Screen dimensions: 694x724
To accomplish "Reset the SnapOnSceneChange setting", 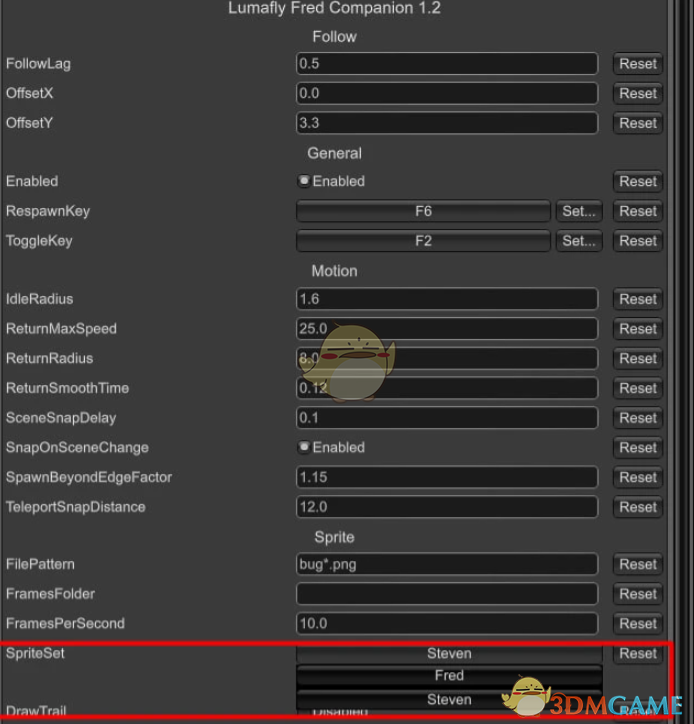I will click(x=638, y=447).
